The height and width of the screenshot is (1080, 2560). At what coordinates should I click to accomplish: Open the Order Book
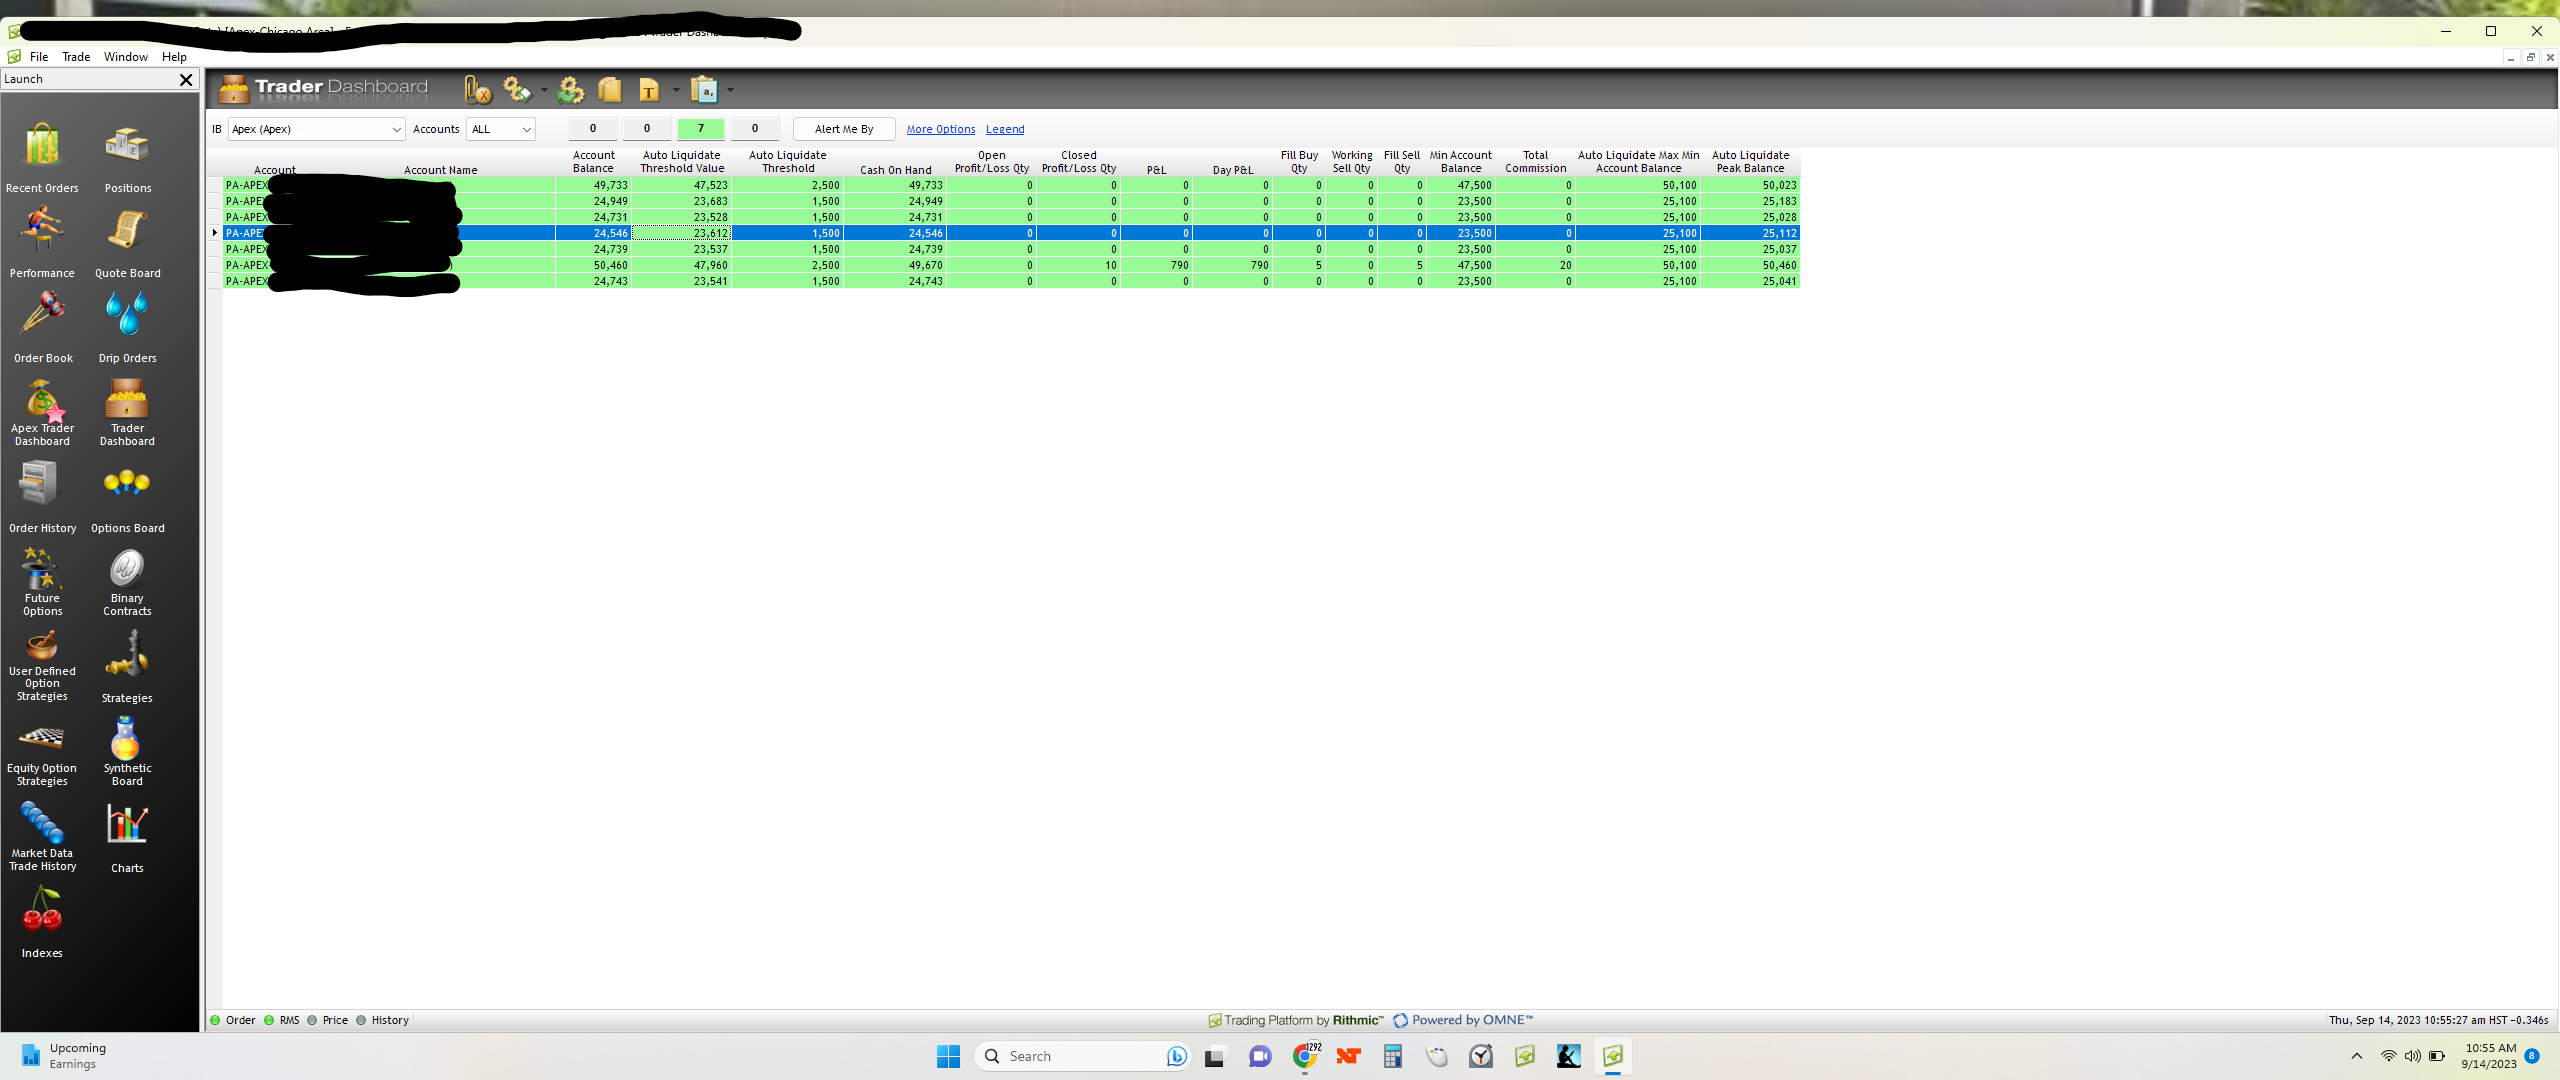[43, 328]
